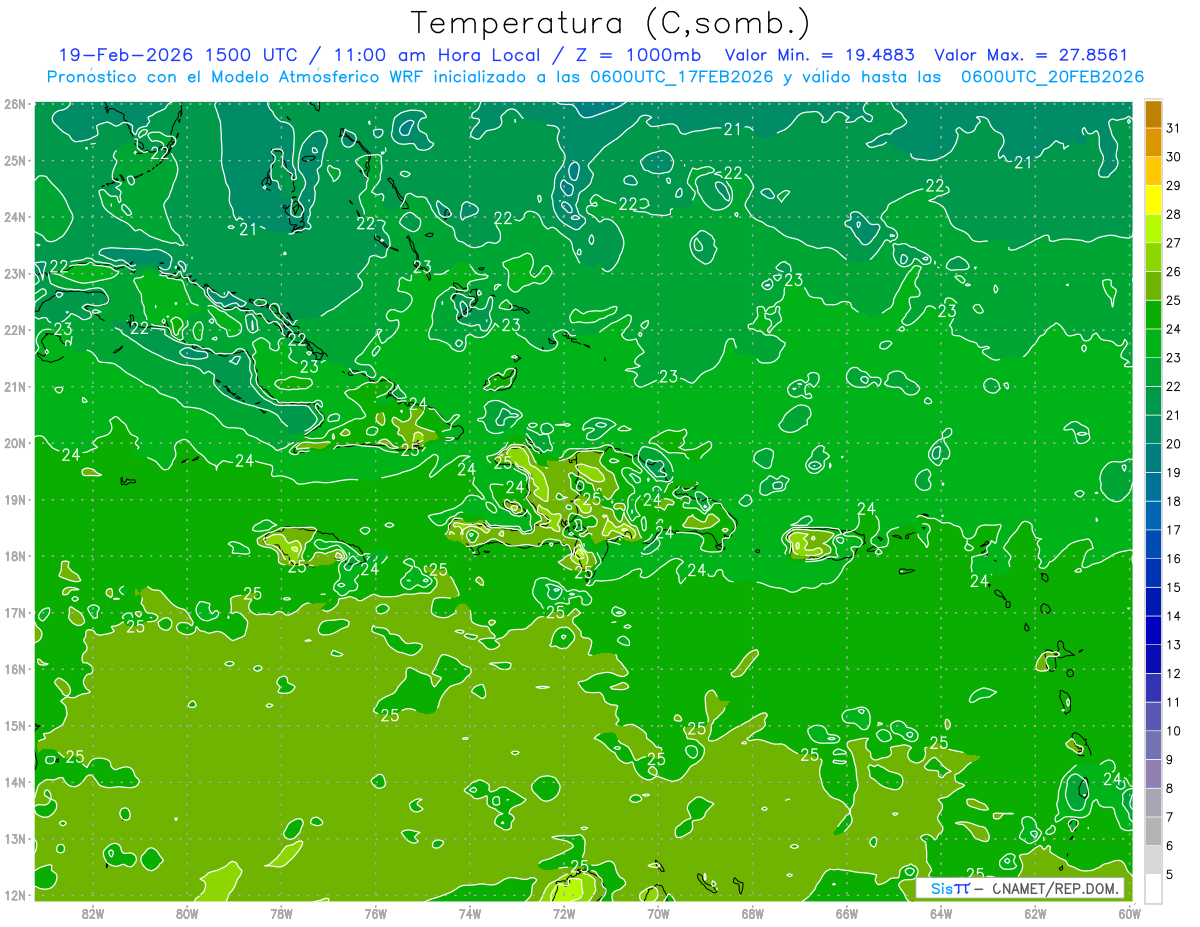Screen dimensions: 1200x927
Task: Click longitude axis label "66W"
Action: (x=846, y=912)
